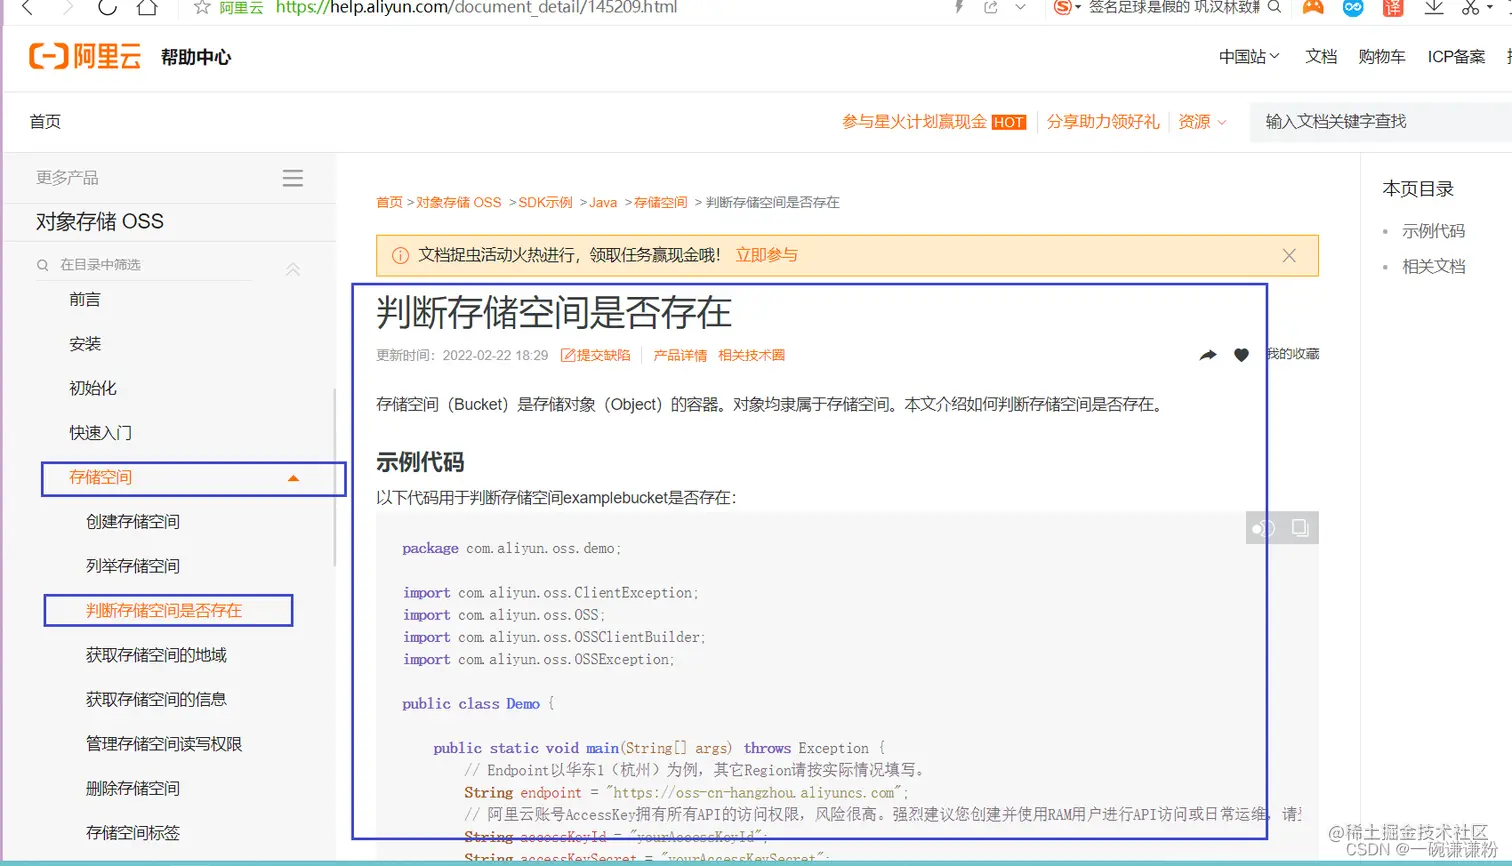Open the address bar history dropdown chevron
This screenshot has height=866, width=1512.
pyautogui.click(x=1020, y=7)
